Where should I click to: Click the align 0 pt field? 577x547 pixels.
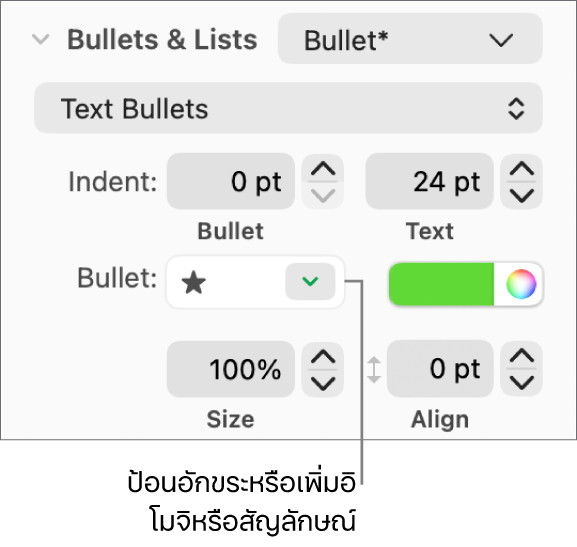440,368
